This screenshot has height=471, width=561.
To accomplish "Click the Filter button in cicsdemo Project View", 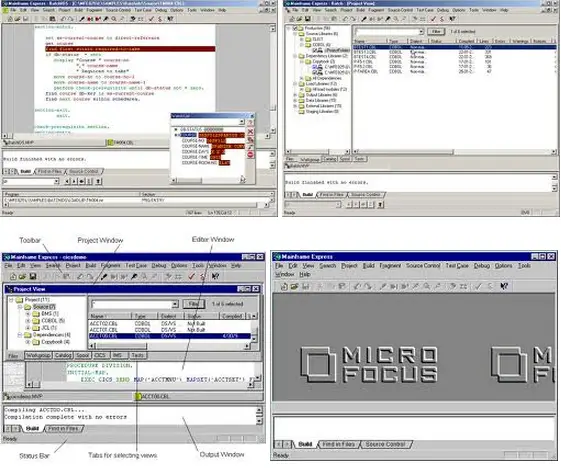I will click(194, 304).
